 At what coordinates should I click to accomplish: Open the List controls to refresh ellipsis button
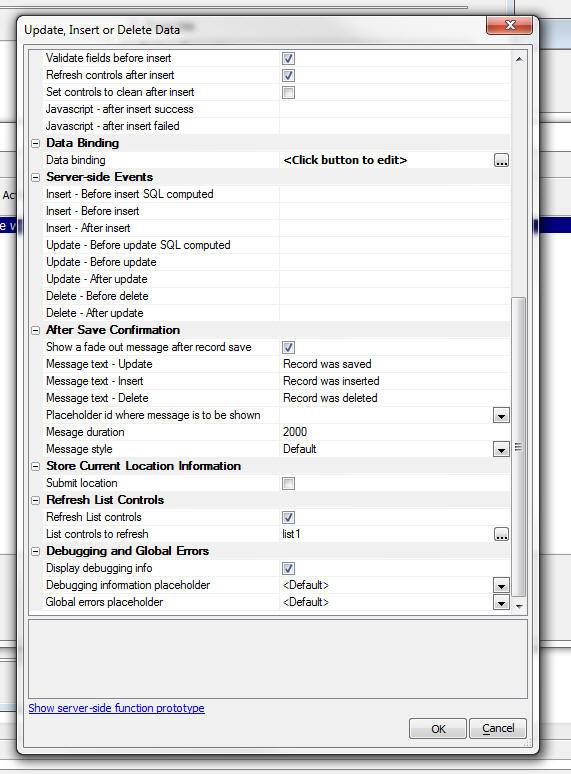(501, 534)
